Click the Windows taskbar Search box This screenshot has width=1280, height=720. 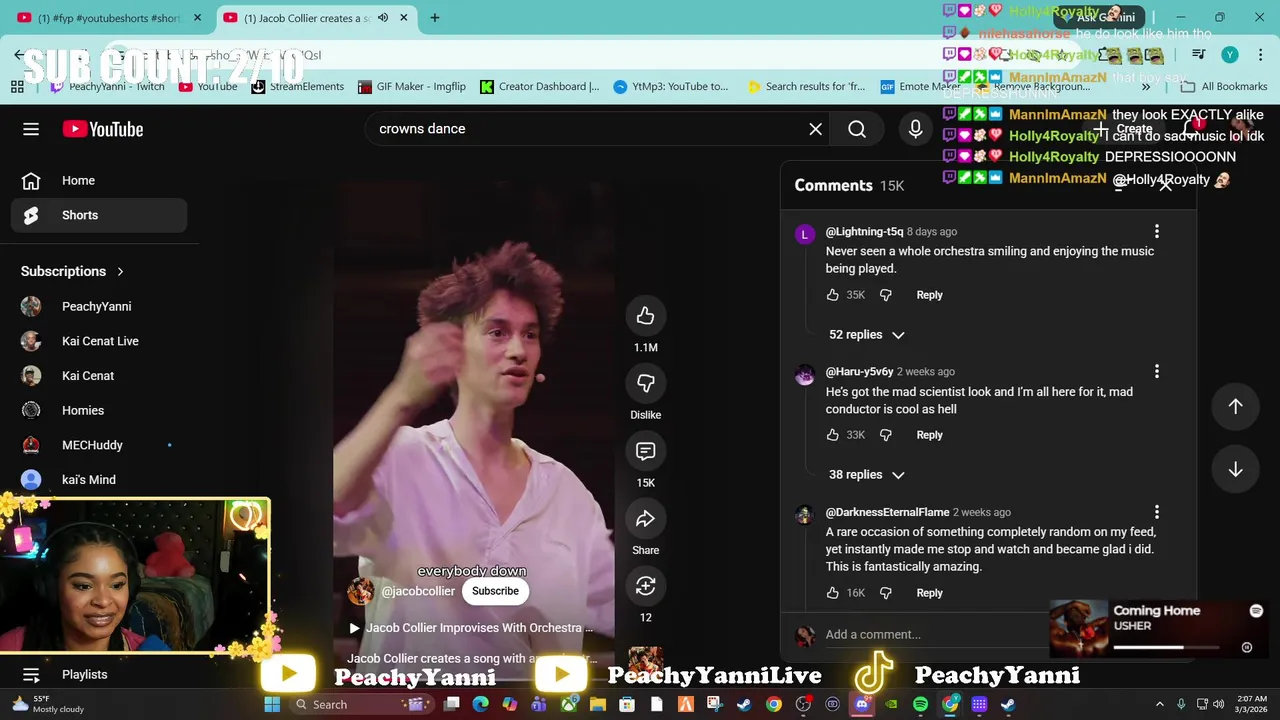[362, 705]
